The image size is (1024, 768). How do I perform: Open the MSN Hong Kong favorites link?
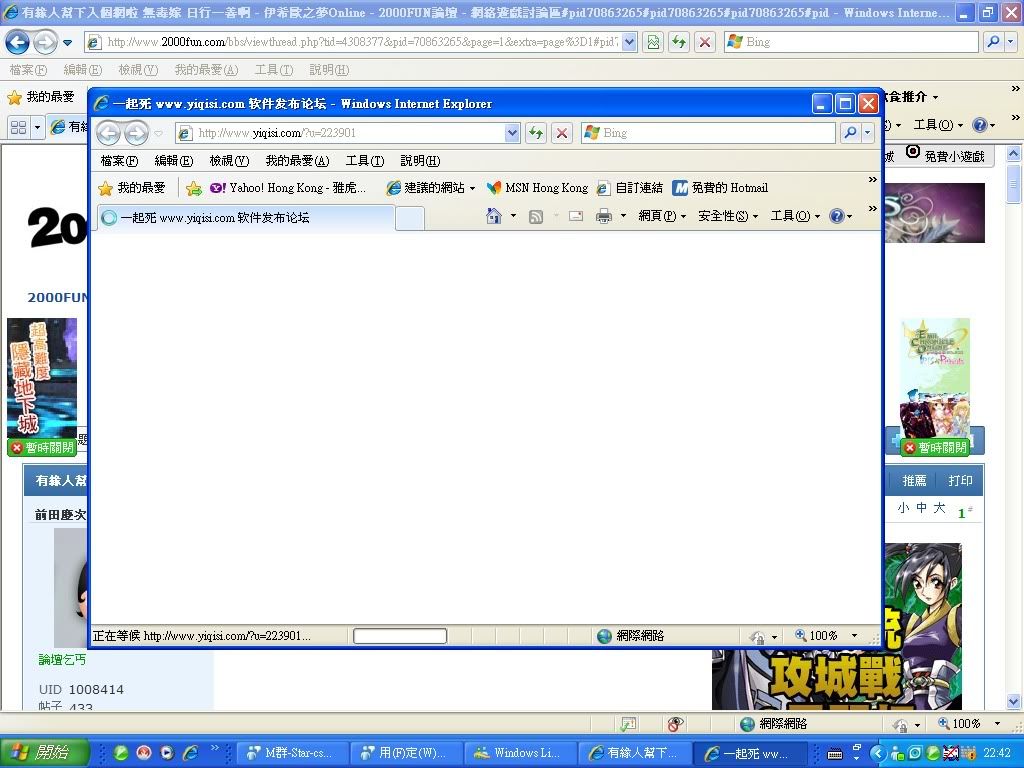click(537, 188)
